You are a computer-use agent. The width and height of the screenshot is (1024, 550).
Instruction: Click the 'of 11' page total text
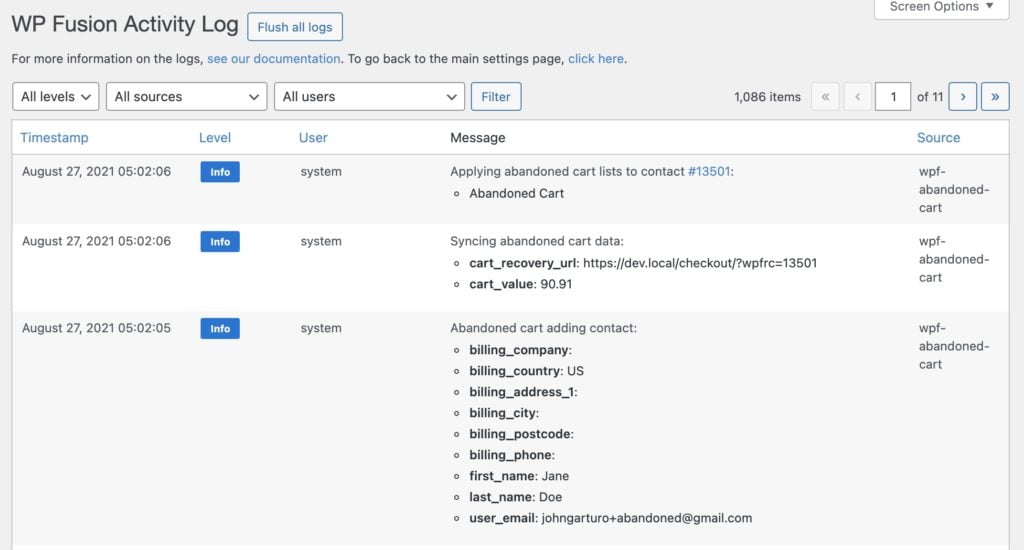[930, 97]
